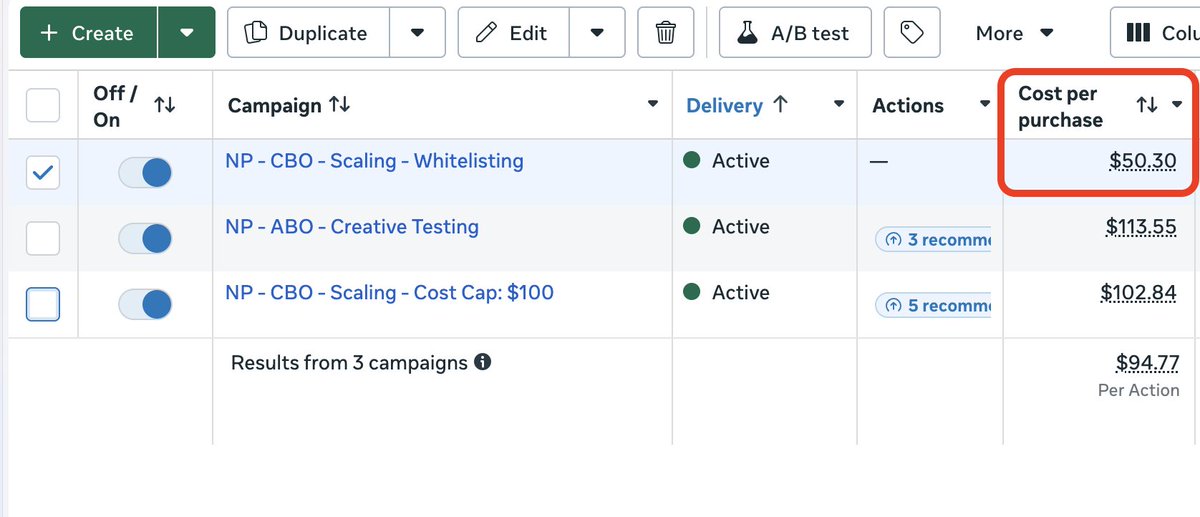1200x517 pixels.
Task: Sort by Off / On column arrows
Action: tap(165, 105)
